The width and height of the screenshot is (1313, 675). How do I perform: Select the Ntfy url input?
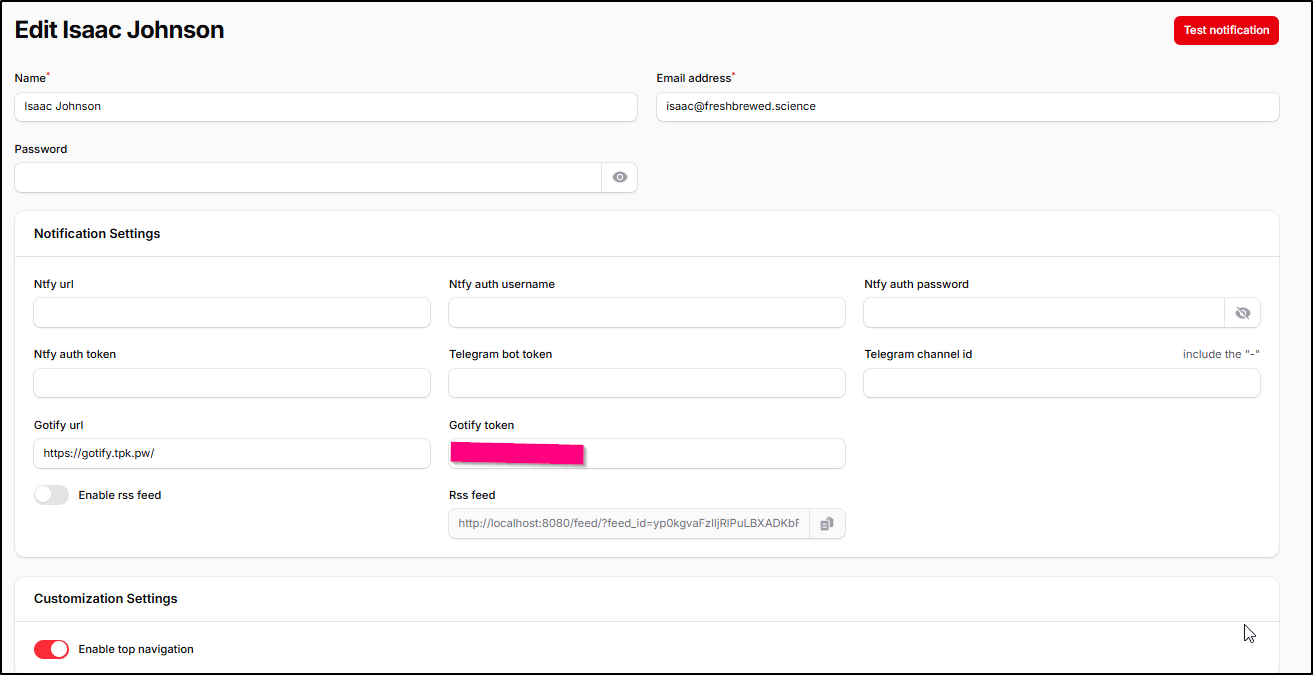(x=232, y=313)
